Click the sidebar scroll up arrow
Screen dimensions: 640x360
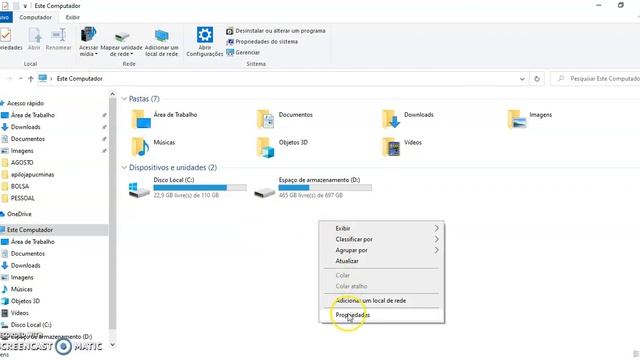click(x=113, y=94)
